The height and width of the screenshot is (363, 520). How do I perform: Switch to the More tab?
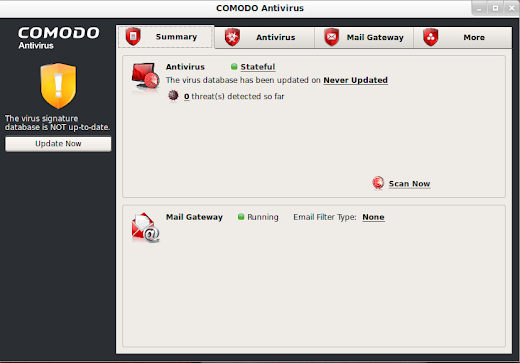click(463, 38)
